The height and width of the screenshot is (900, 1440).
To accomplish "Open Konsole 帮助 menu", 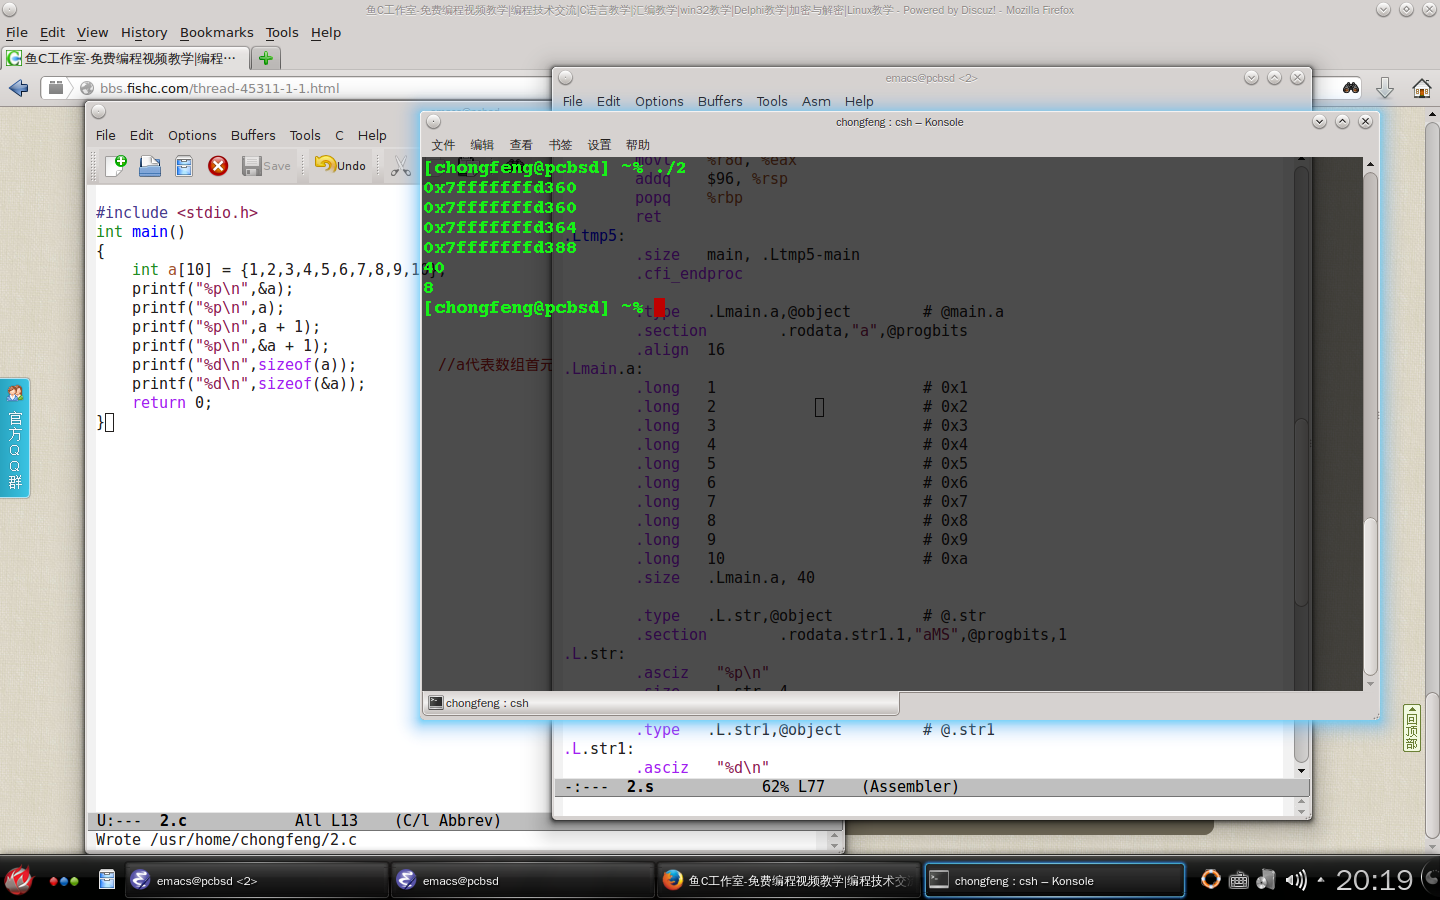I will click(x=638, y=145).
